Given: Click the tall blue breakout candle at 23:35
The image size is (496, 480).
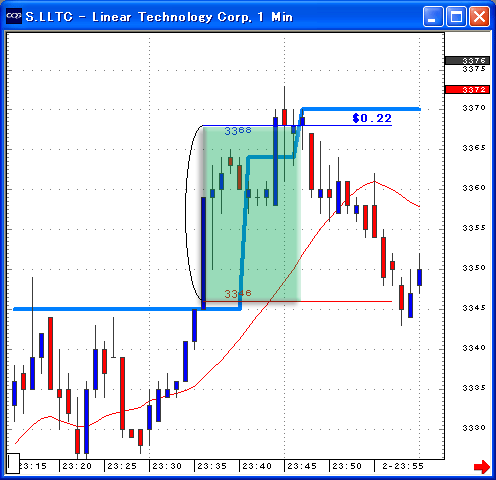Looking at the screenshot, I should click(x=203, y=253).
